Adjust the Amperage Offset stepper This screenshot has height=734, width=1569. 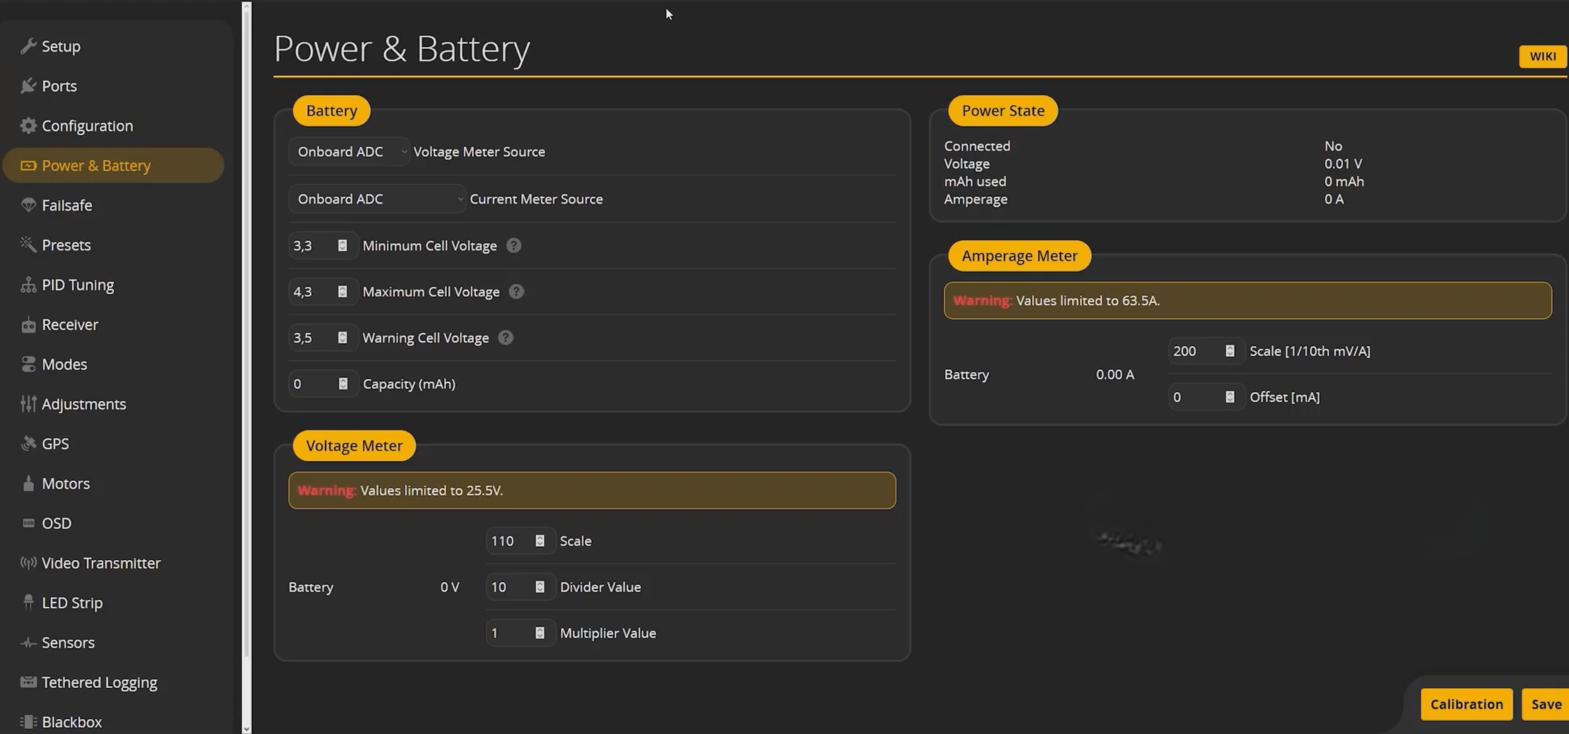coord(1230,397)
